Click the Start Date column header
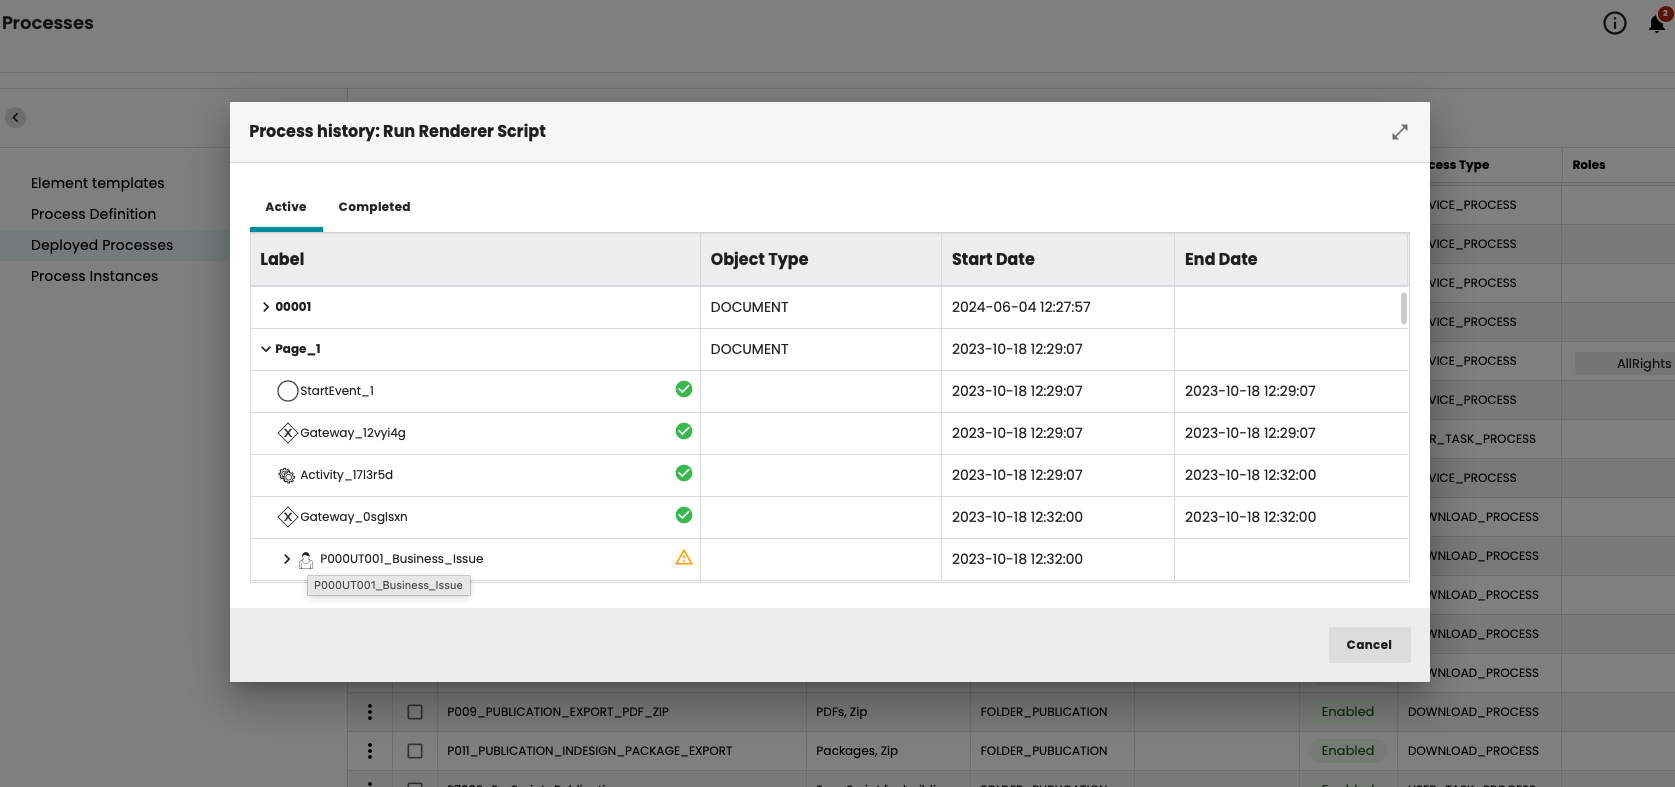The width and height of the screenshot is (1675, 787). coord(1057,260)
